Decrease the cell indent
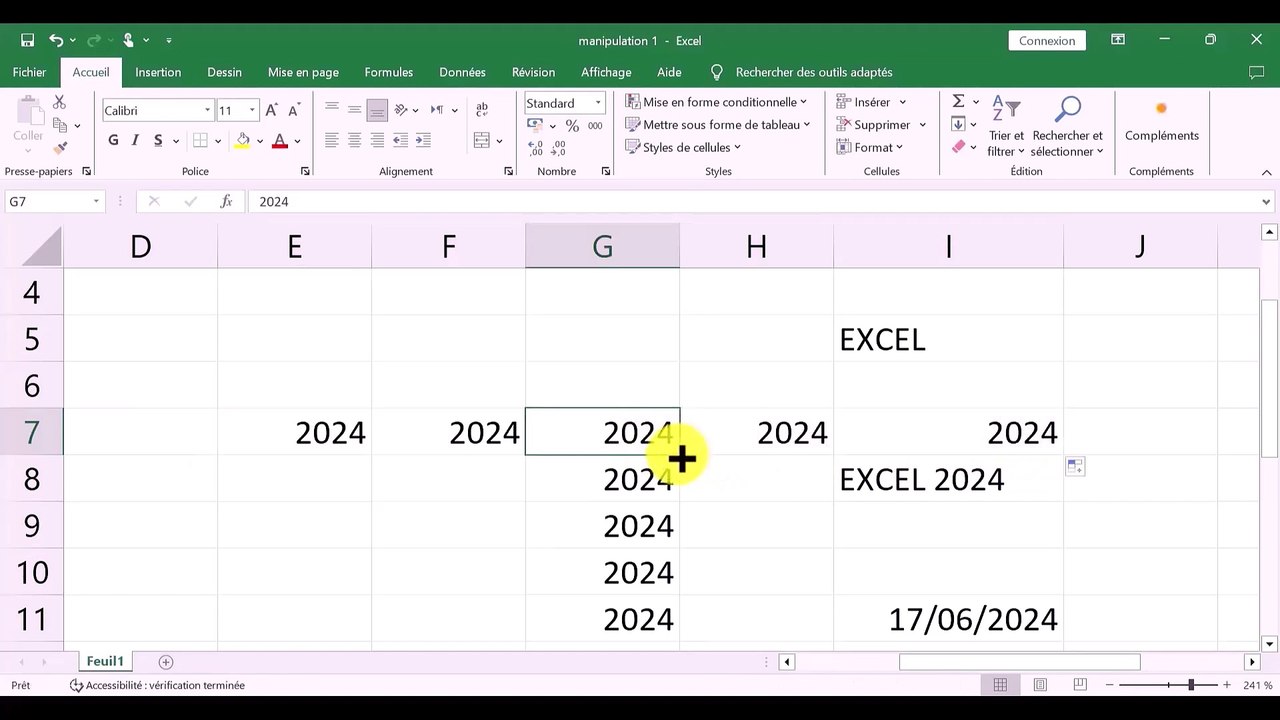1280x720 pixels. point(400,141)
